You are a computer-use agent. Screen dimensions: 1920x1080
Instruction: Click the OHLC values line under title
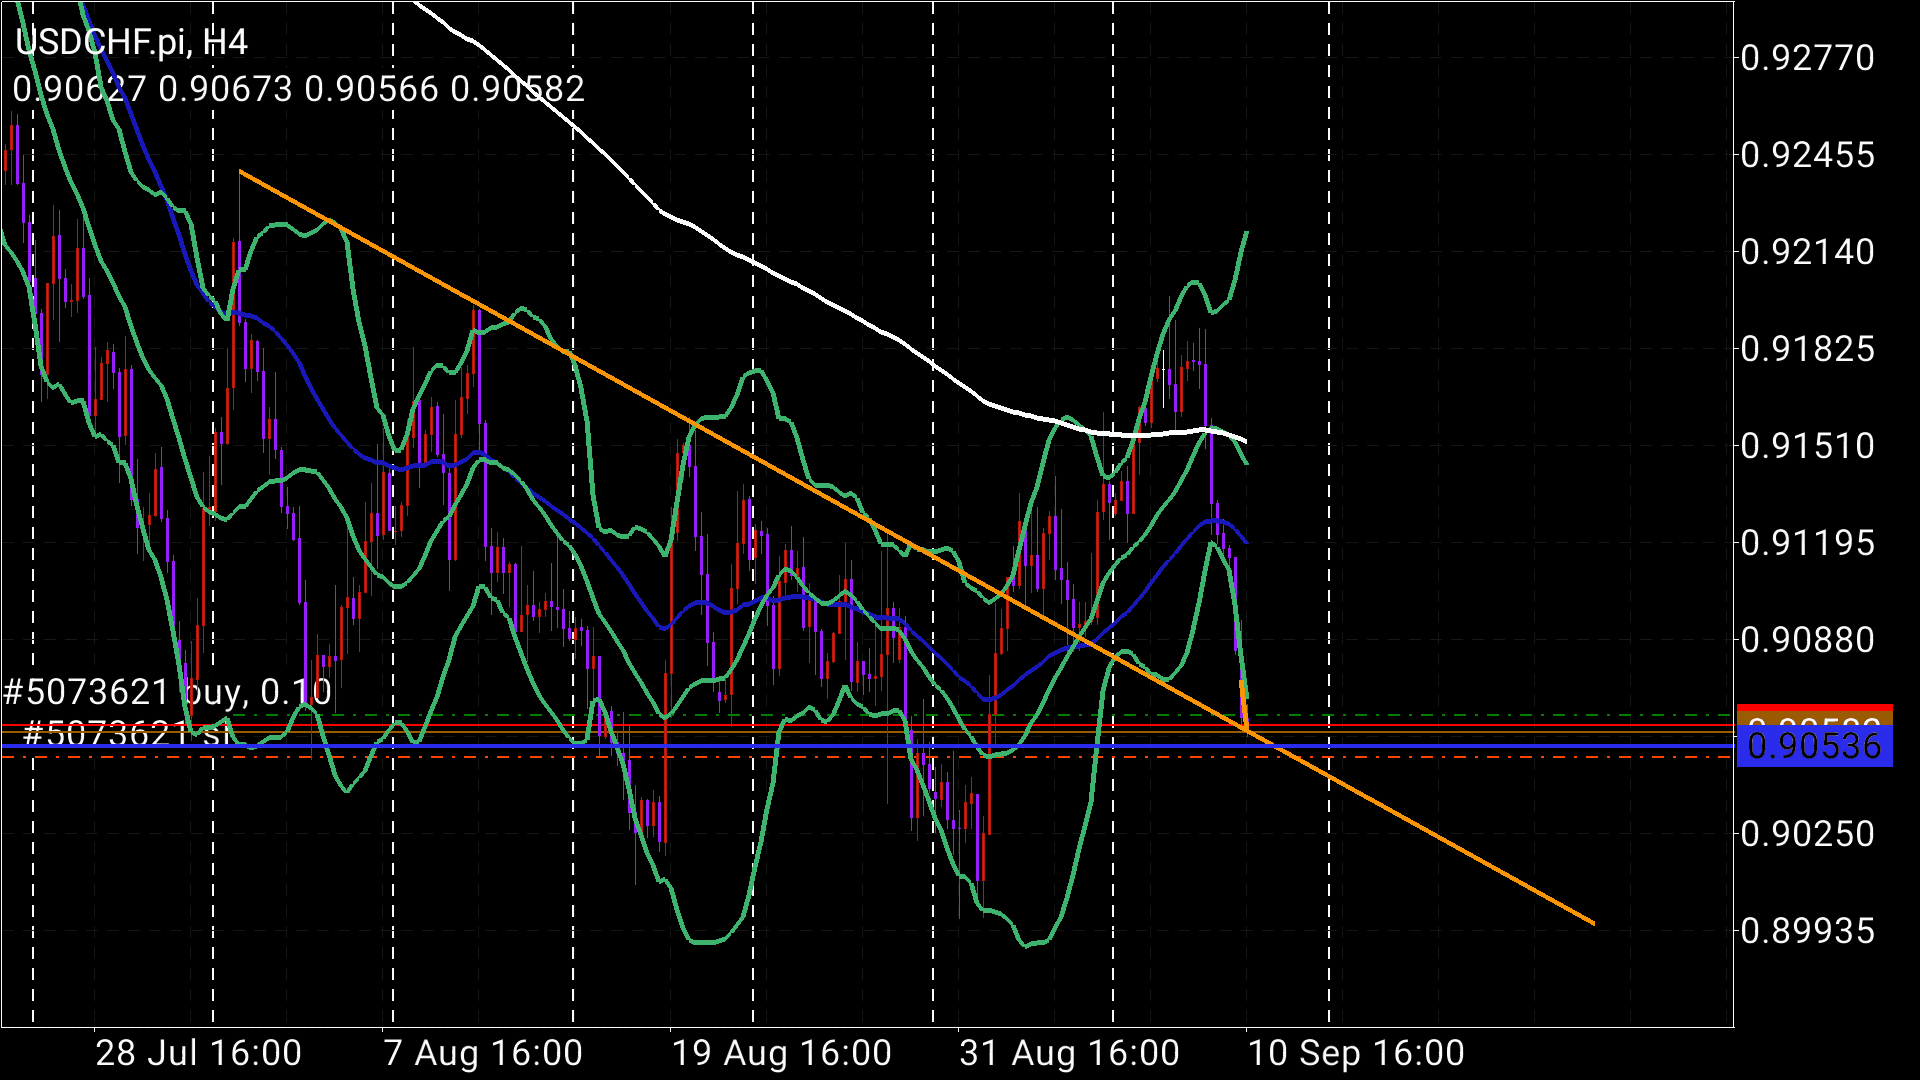pyautogui.click(x=298, y=90)
